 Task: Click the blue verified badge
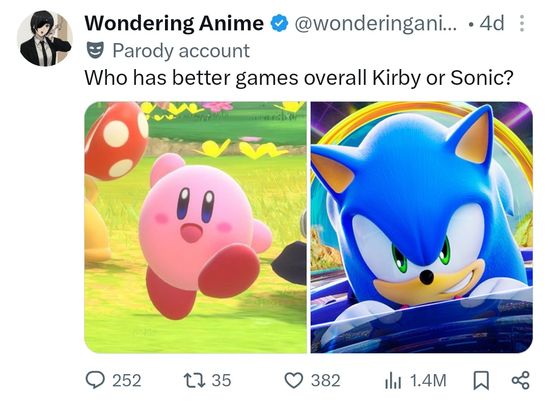click(279, 24)
